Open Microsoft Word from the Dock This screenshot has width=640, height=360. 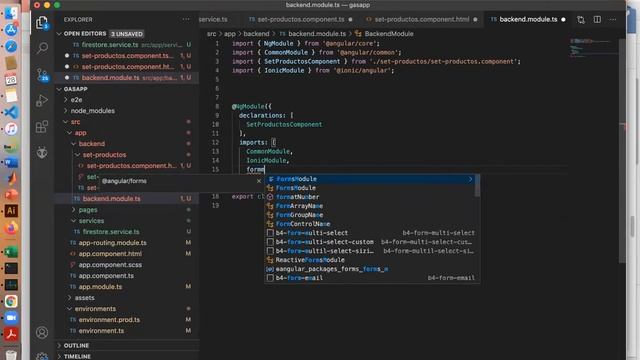point(11,162)
